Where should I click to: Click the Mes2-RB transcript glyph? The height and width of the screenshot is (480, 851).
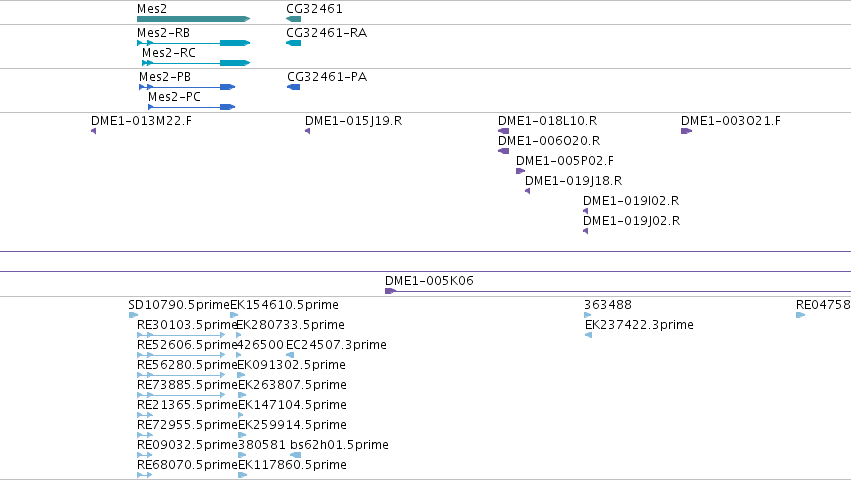click(193, 43)
